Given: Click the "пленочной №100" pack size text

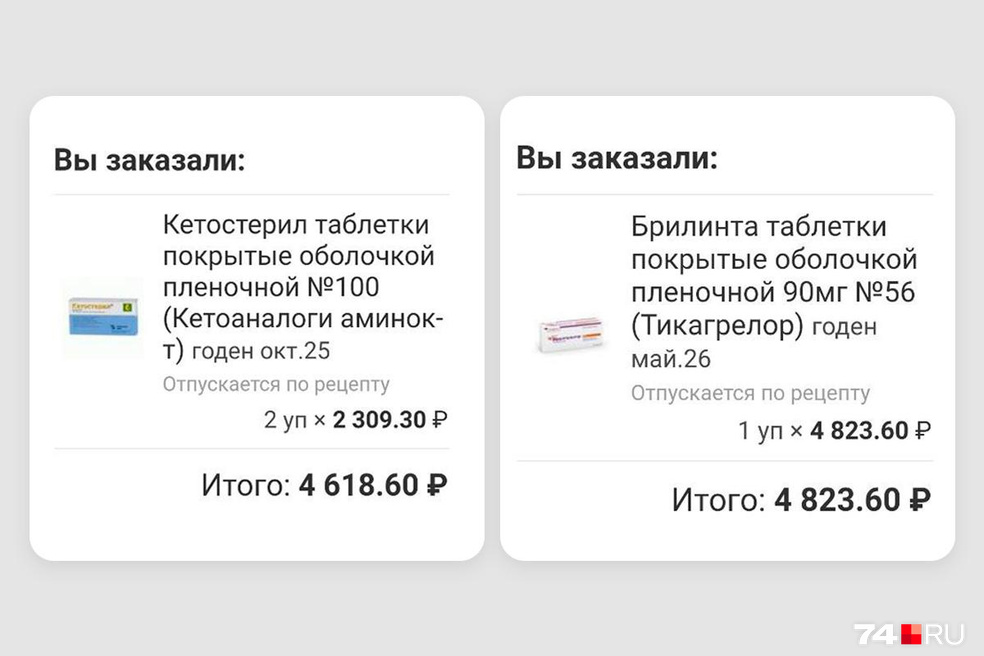Looking at the screenshot, I should click(270, 288).
